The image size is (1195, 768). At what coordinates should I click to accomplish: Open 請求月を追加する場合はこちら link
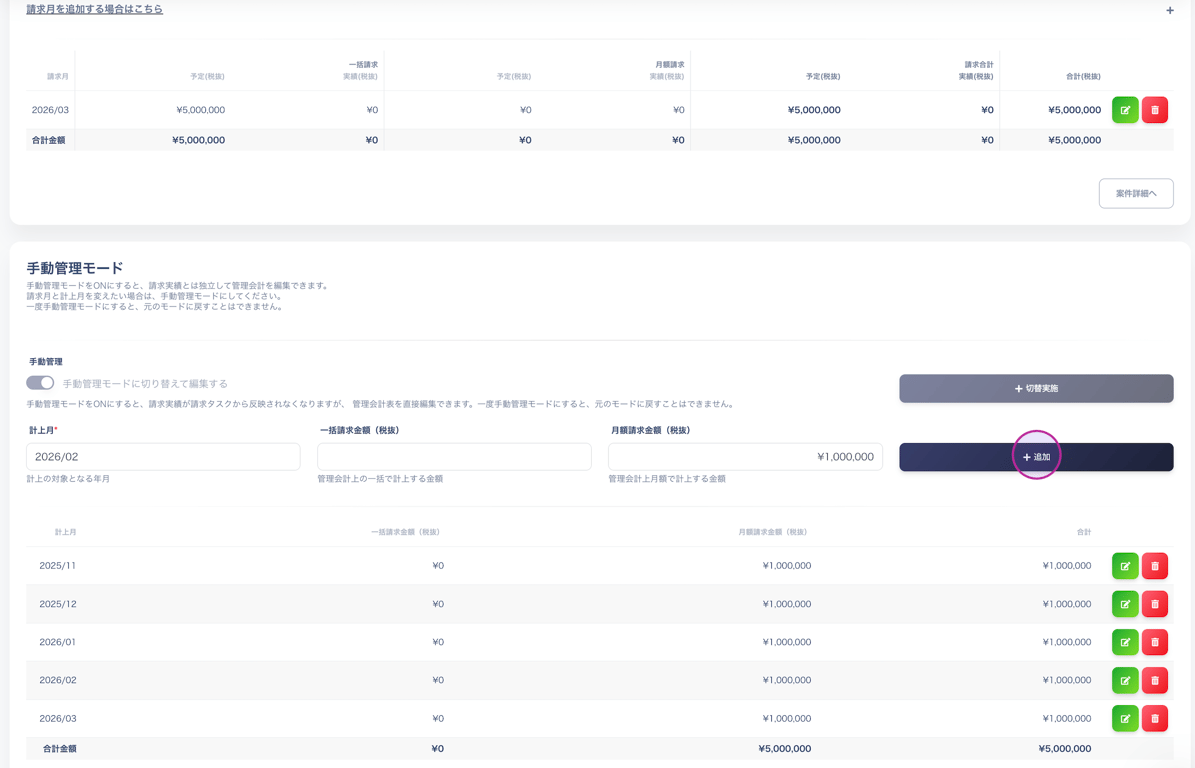[95, 9]
